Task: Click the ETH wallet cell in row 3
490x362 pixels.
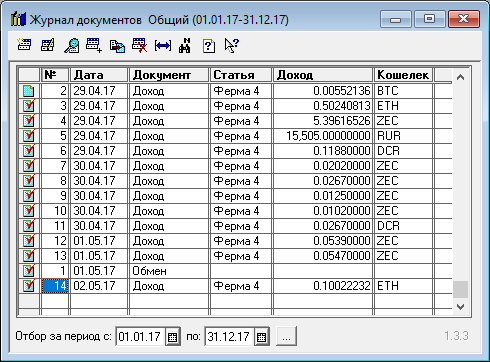Action: click(403, 106)
